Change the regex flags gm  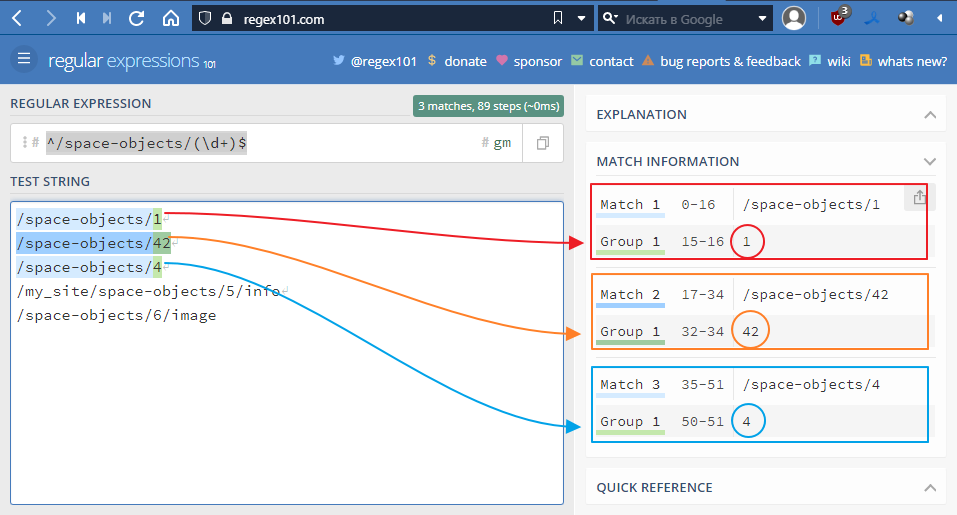coord(501,143)
